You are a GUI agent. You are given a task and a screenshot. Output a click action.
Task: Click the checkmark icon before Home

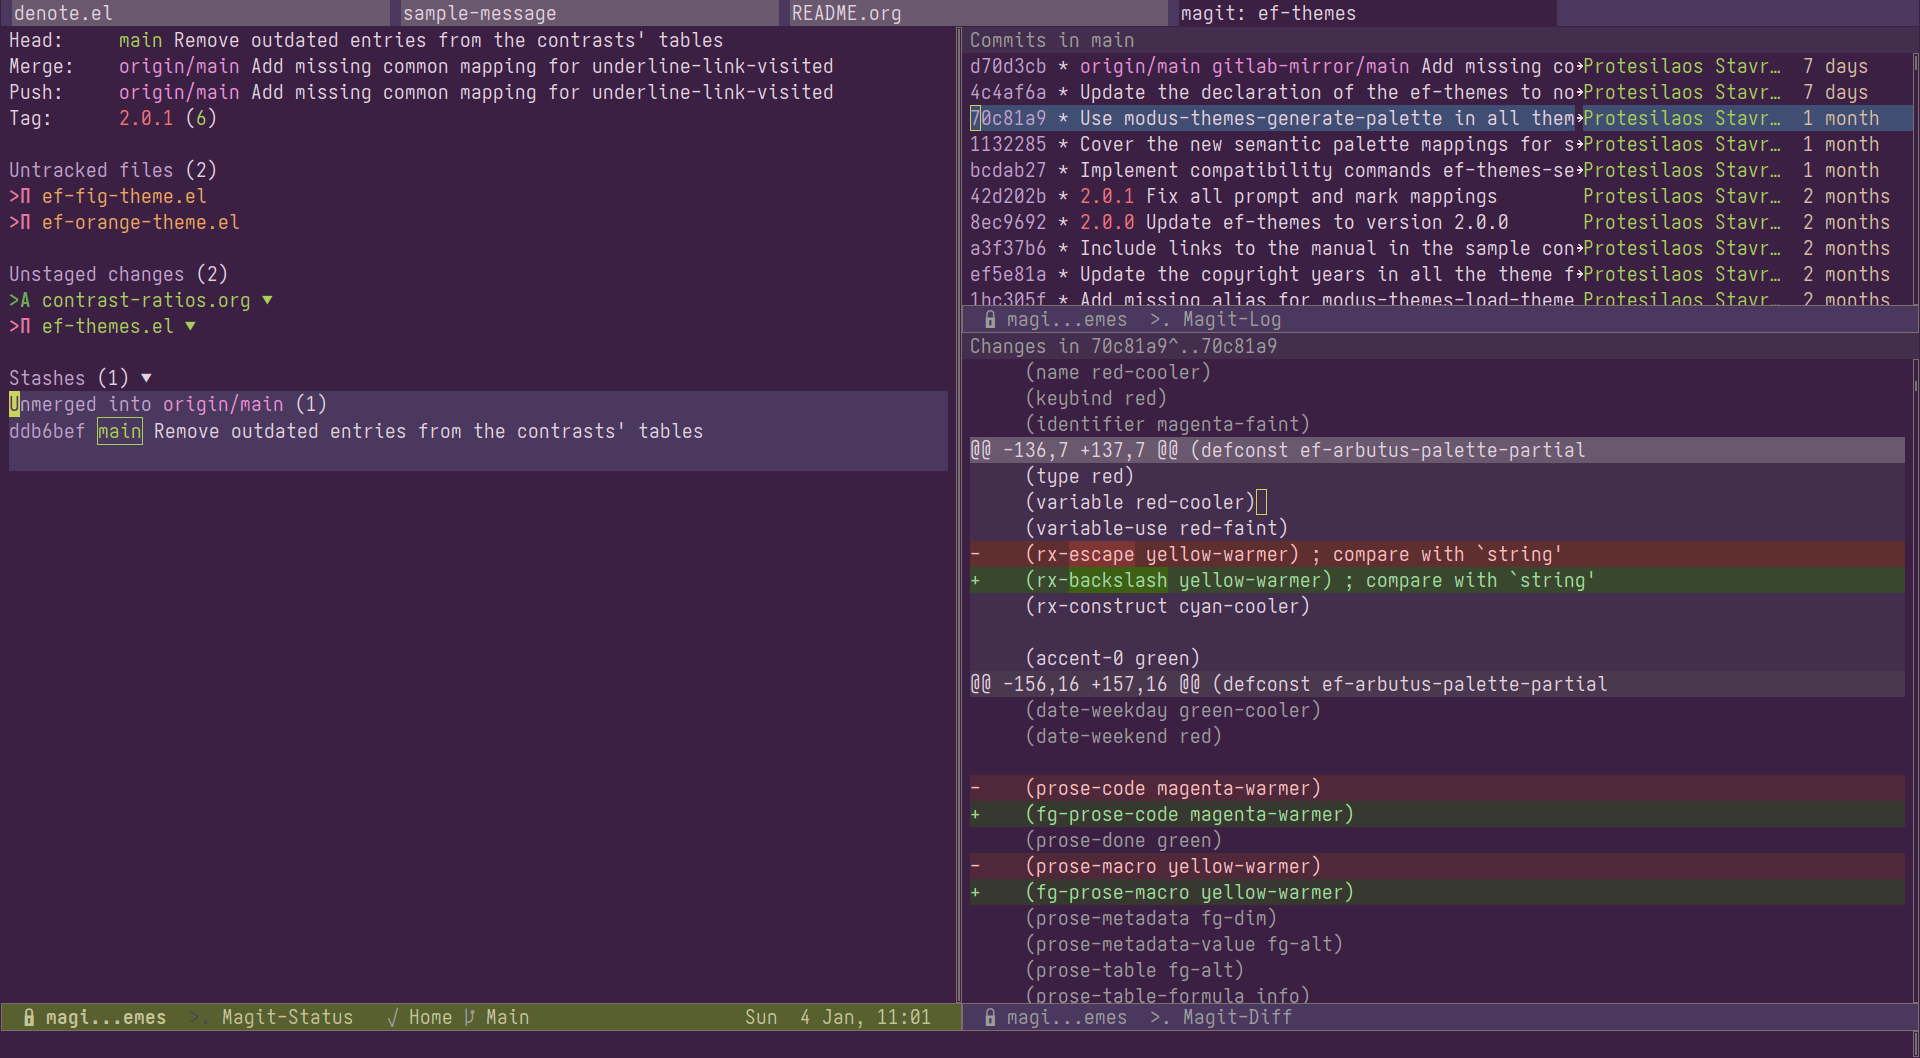392,1017
